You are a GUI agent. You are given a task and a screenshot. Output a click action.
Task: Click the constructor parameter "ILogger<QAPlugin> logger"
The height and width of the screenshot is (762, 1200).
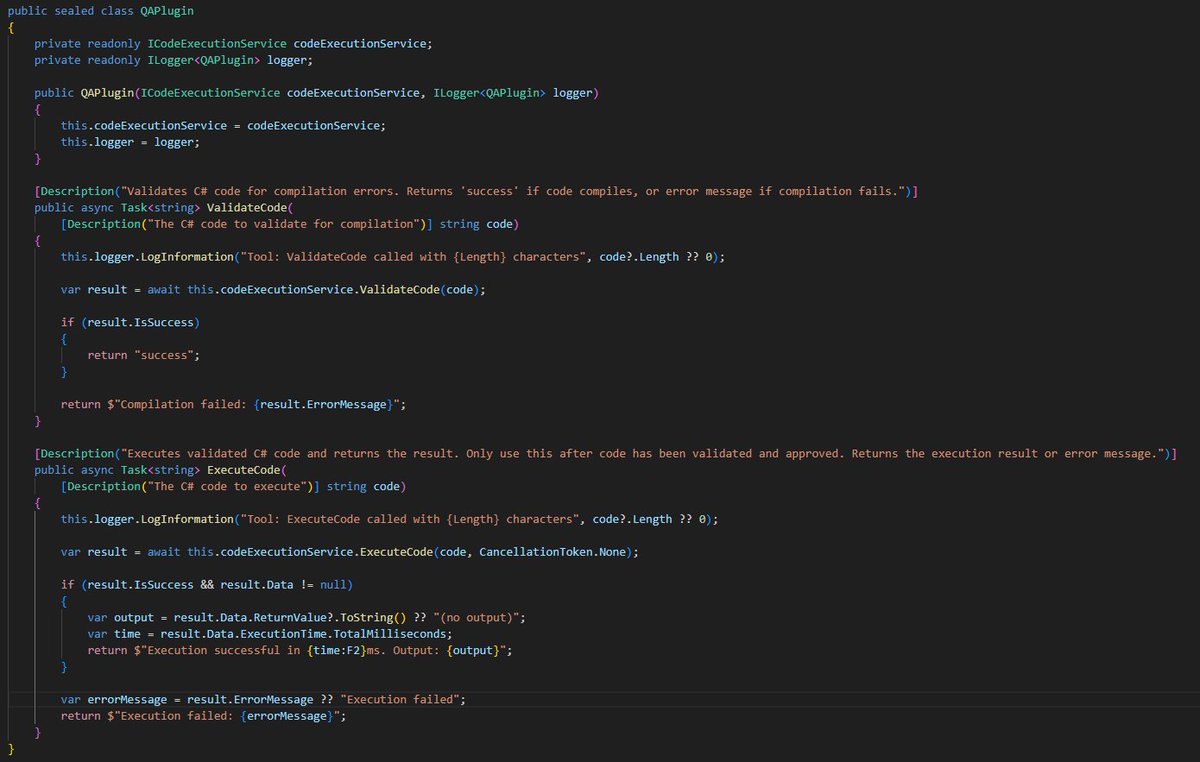[x=513, y=92]
